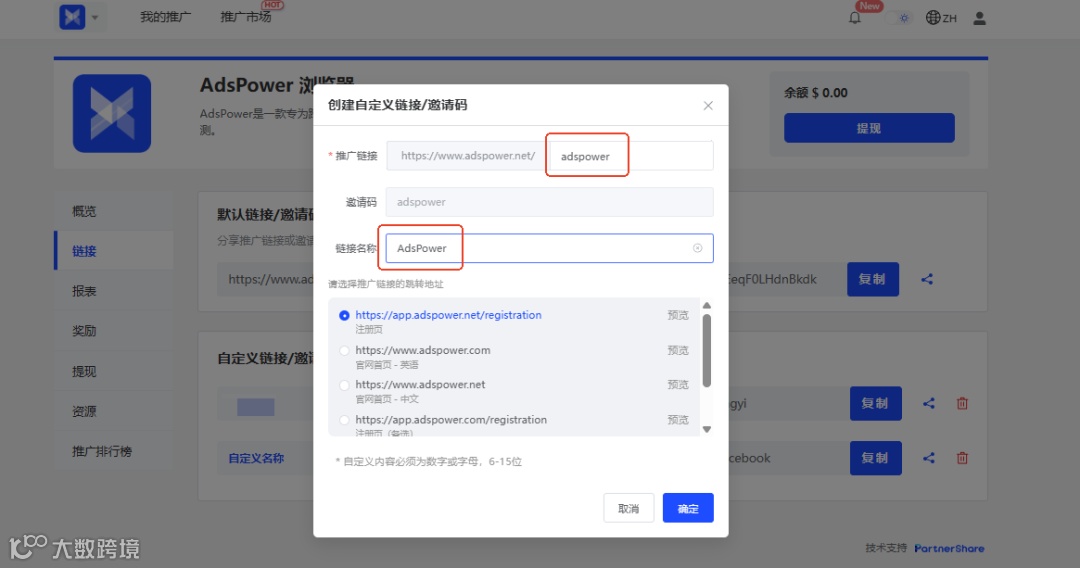Click 预览 for app.adspower.com/registration
Image resolution: width=1080 pixels, height=568 pixels.
tap(678, 419)
